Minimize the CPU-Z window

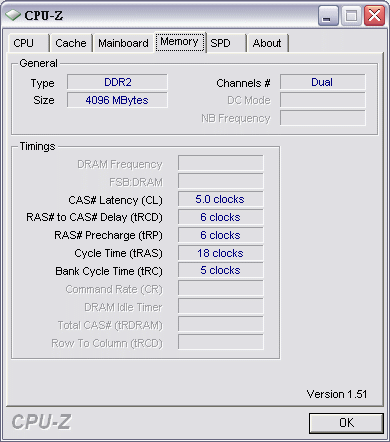click(328, 16)
